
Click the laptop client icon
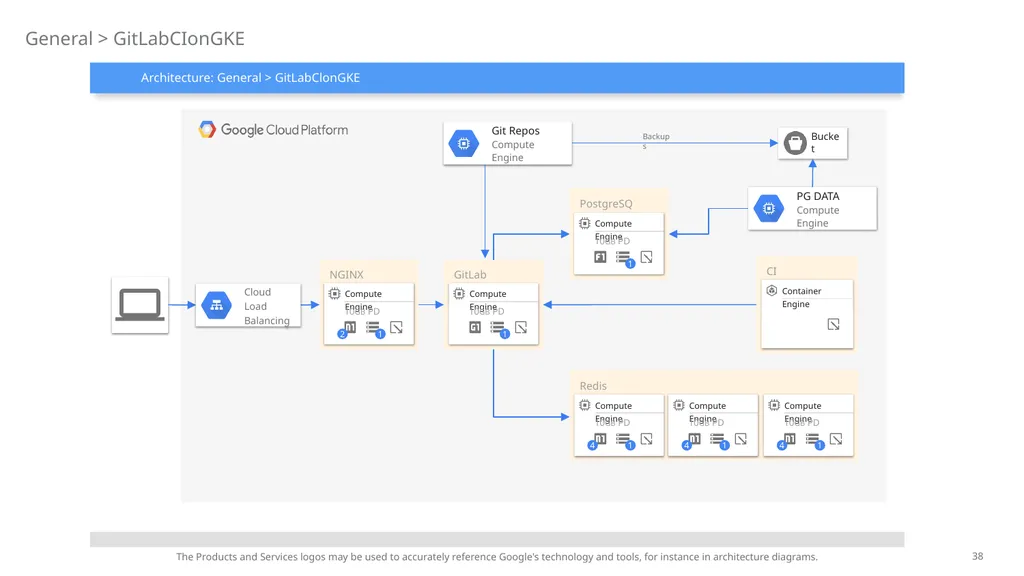140,305
